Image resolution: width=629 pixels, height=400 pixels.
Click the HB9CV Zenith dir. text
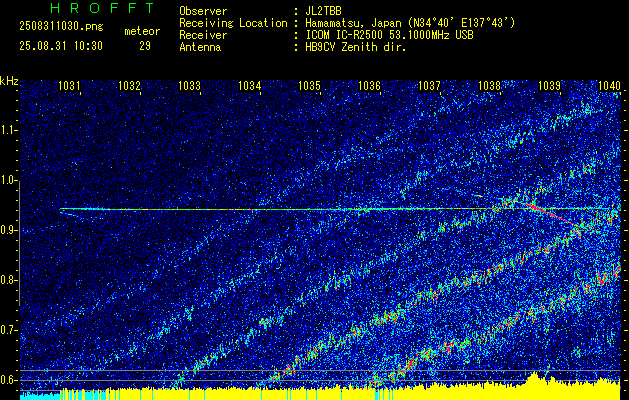click(356, 47)
